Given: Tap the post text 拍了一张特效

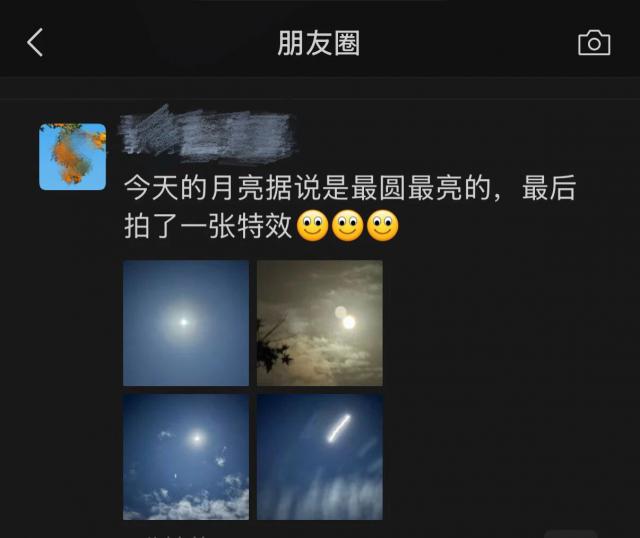Looking at the screenshot, I should (208, 226).
